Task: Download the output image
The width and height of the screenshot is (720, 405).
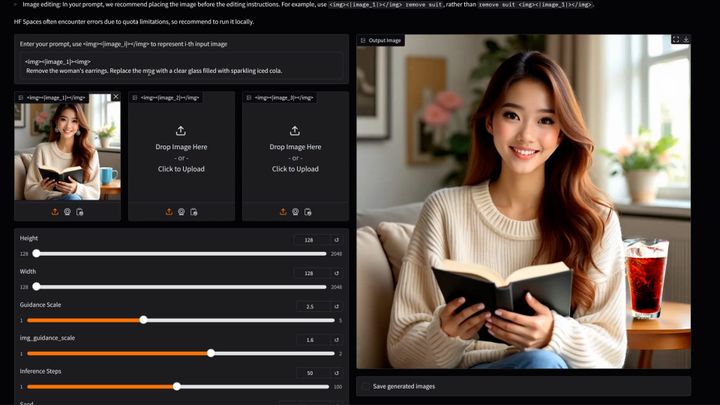Action: (x=686, y=39)
